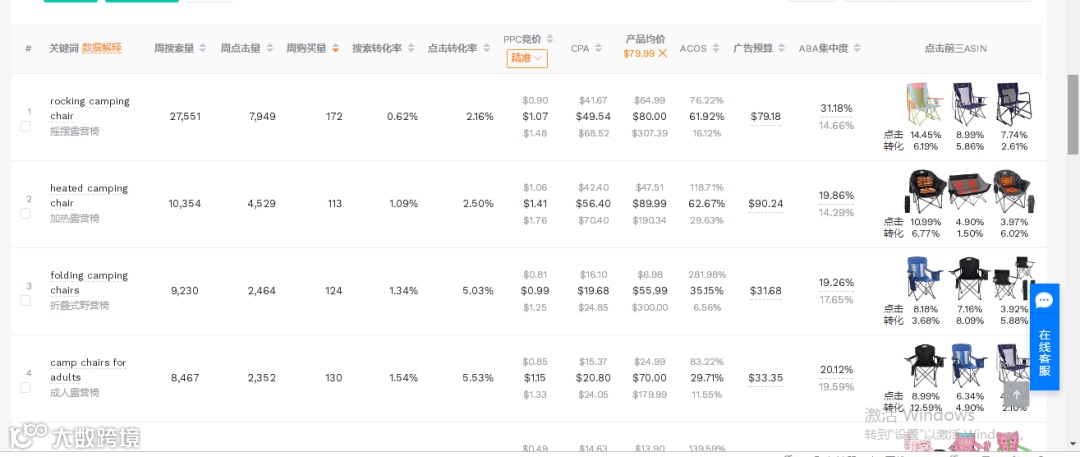Check the box for rocking camping chair

tap(25, 126)
